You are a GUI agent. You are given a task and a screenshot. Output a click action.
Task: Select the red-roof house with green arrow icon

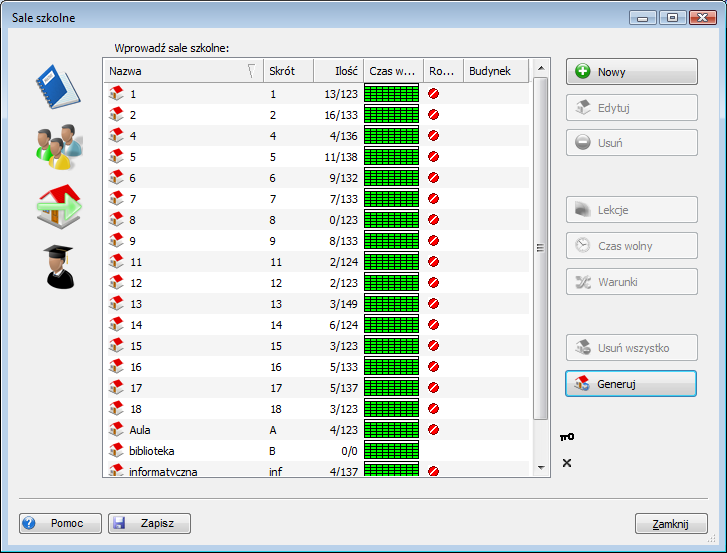tap(59, 206)
